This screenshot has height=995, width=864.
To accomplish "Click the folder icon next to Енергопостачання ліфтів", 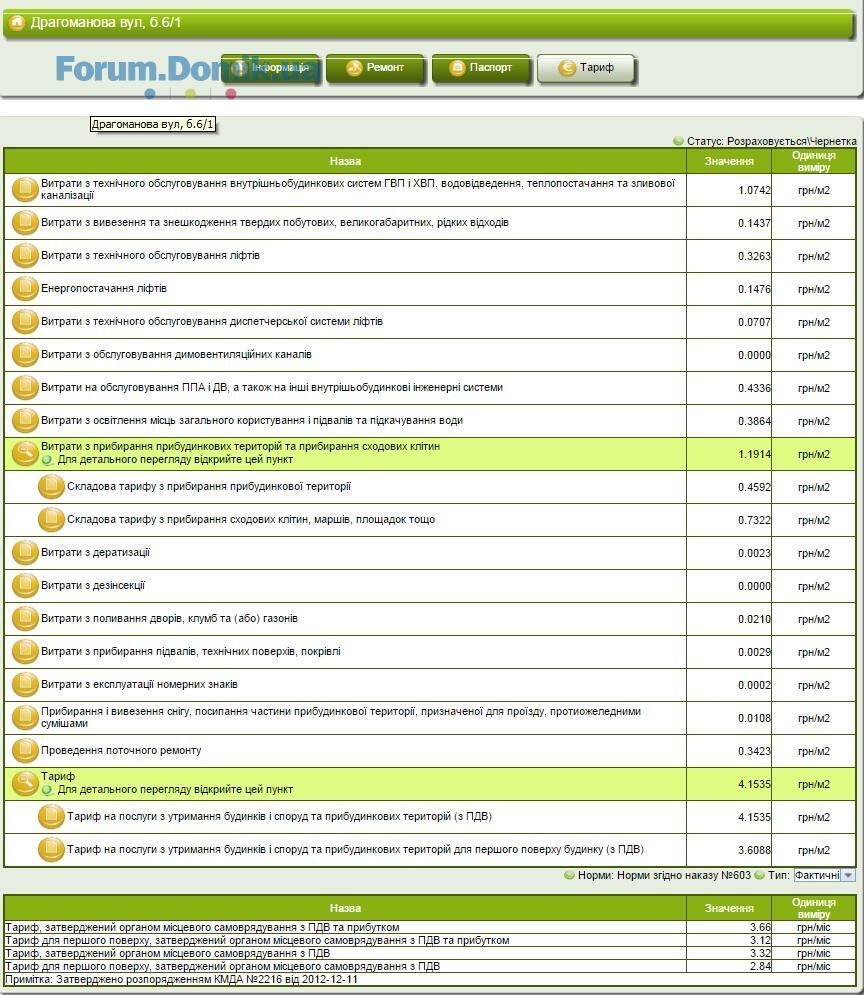I will click(x=25, y=289).
